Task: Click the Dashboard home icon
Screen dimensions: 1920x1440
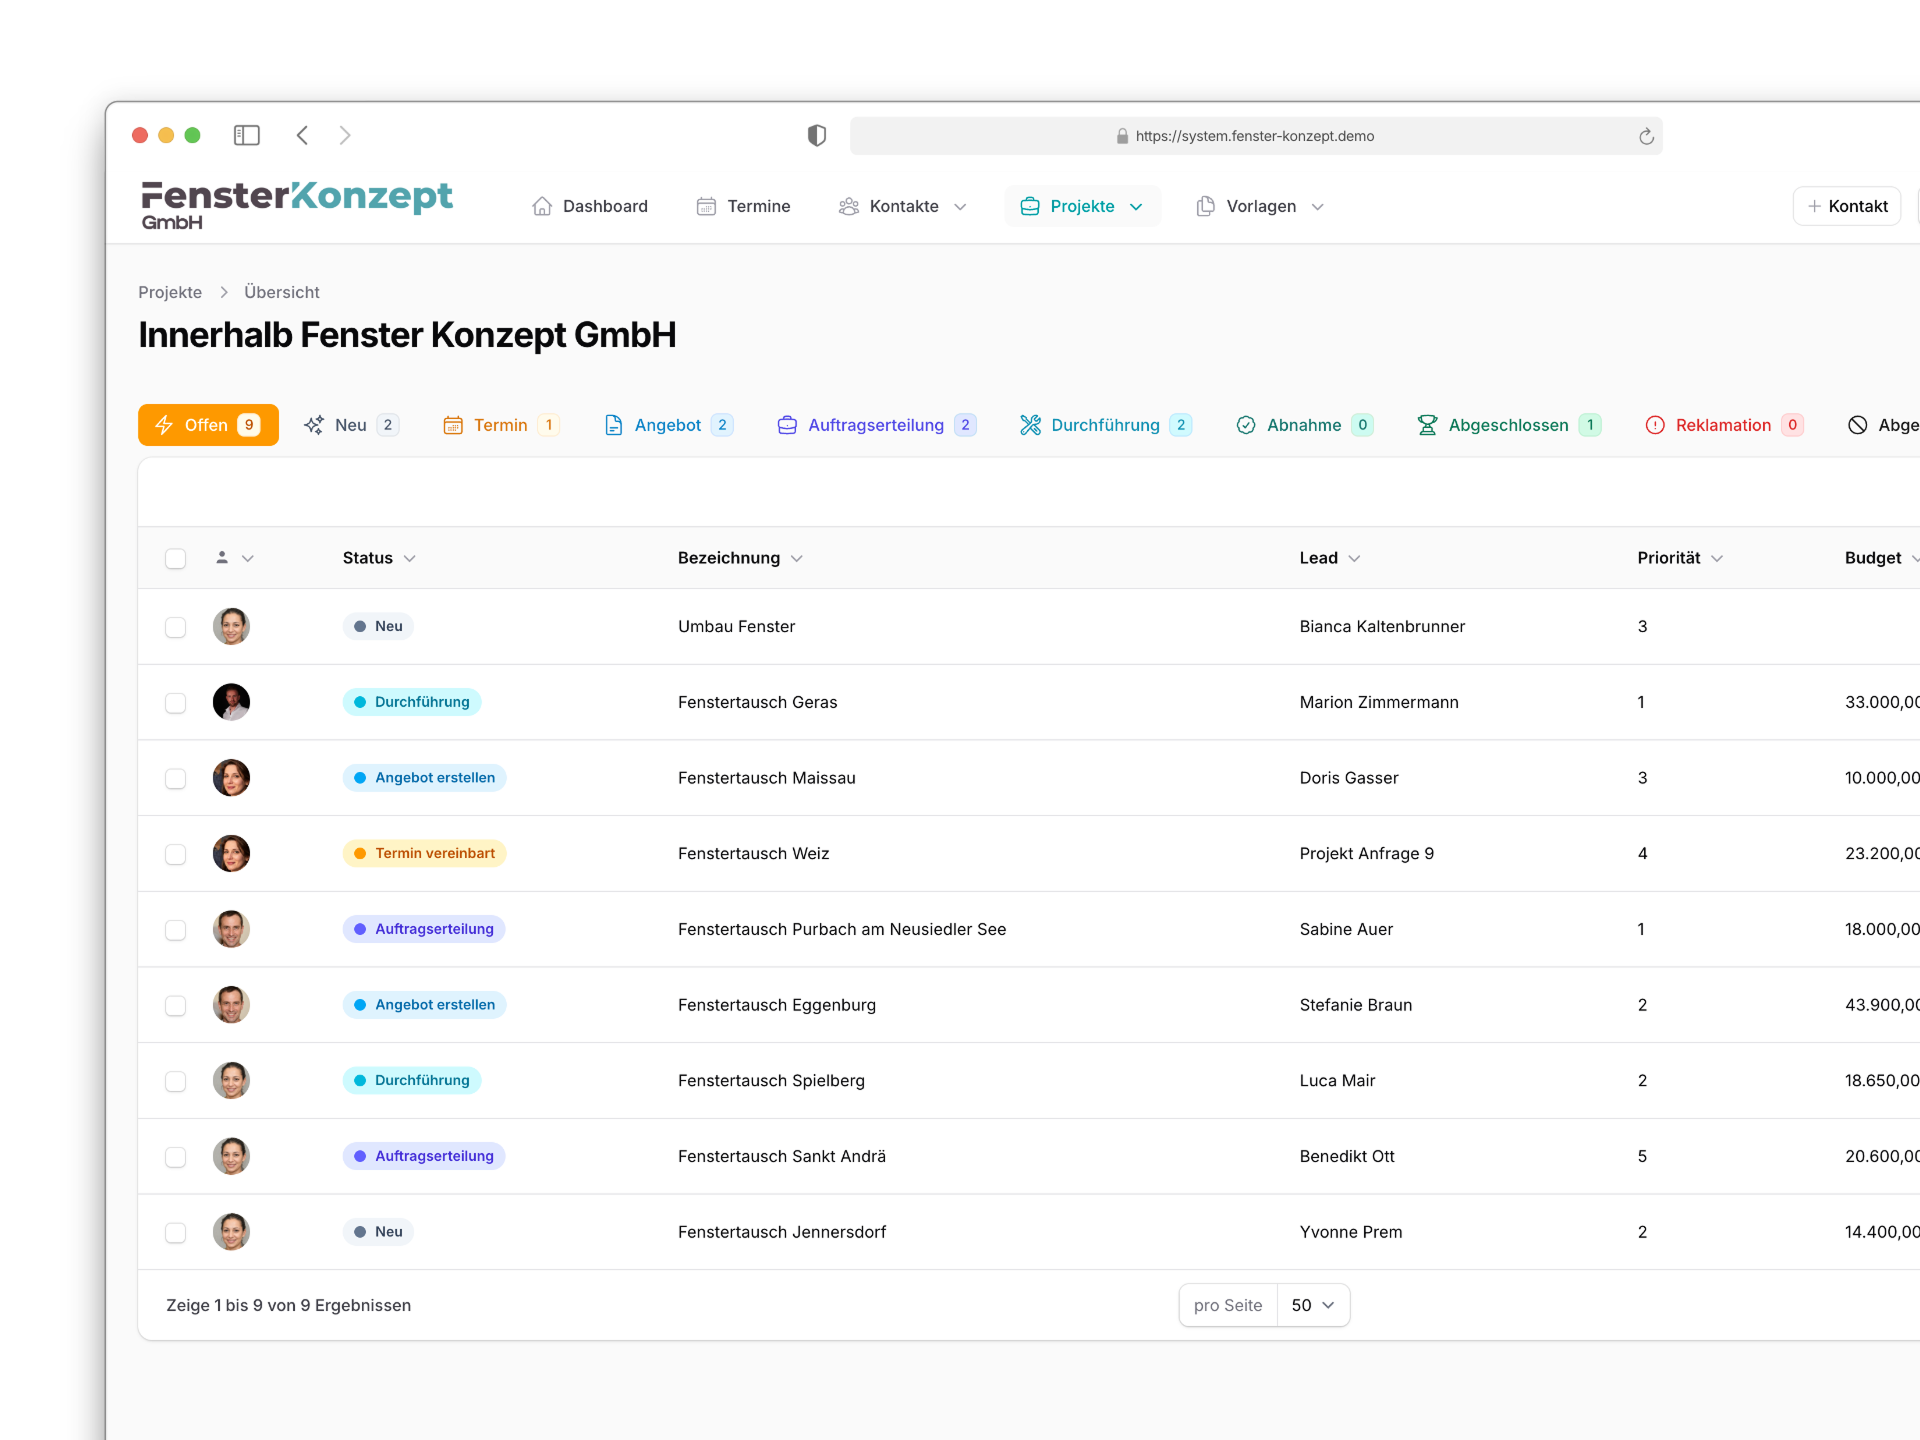Action: (542, 206)
